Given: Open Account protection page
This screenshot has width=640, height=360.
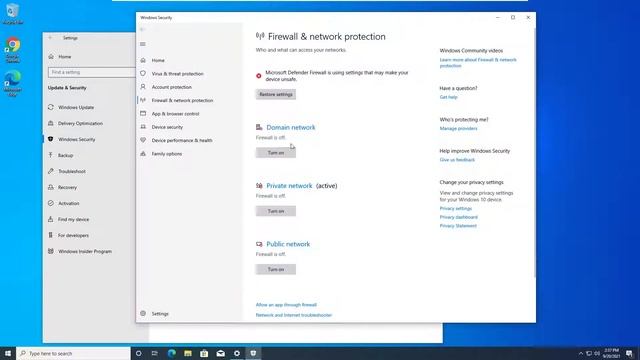Looking at the screenshot, I should point(172,87).
